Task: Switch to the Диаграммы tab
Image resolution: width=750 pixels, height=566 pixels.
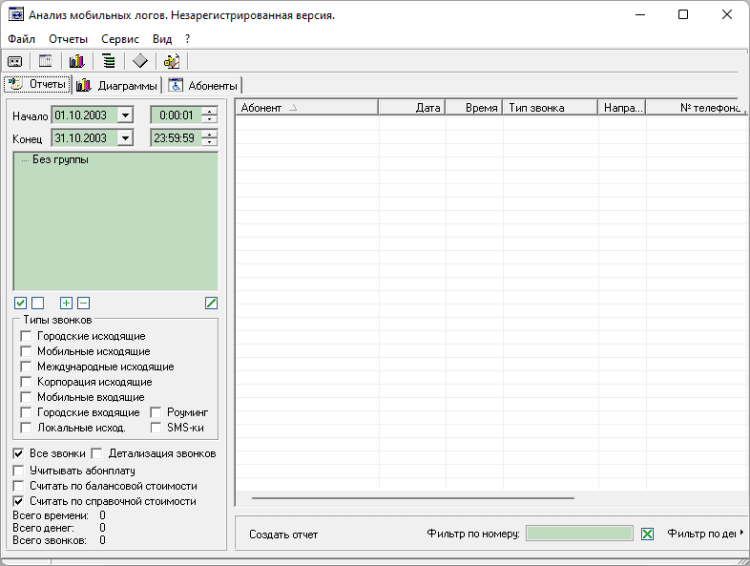Action: pyautogui.click(x=117, y=86)
